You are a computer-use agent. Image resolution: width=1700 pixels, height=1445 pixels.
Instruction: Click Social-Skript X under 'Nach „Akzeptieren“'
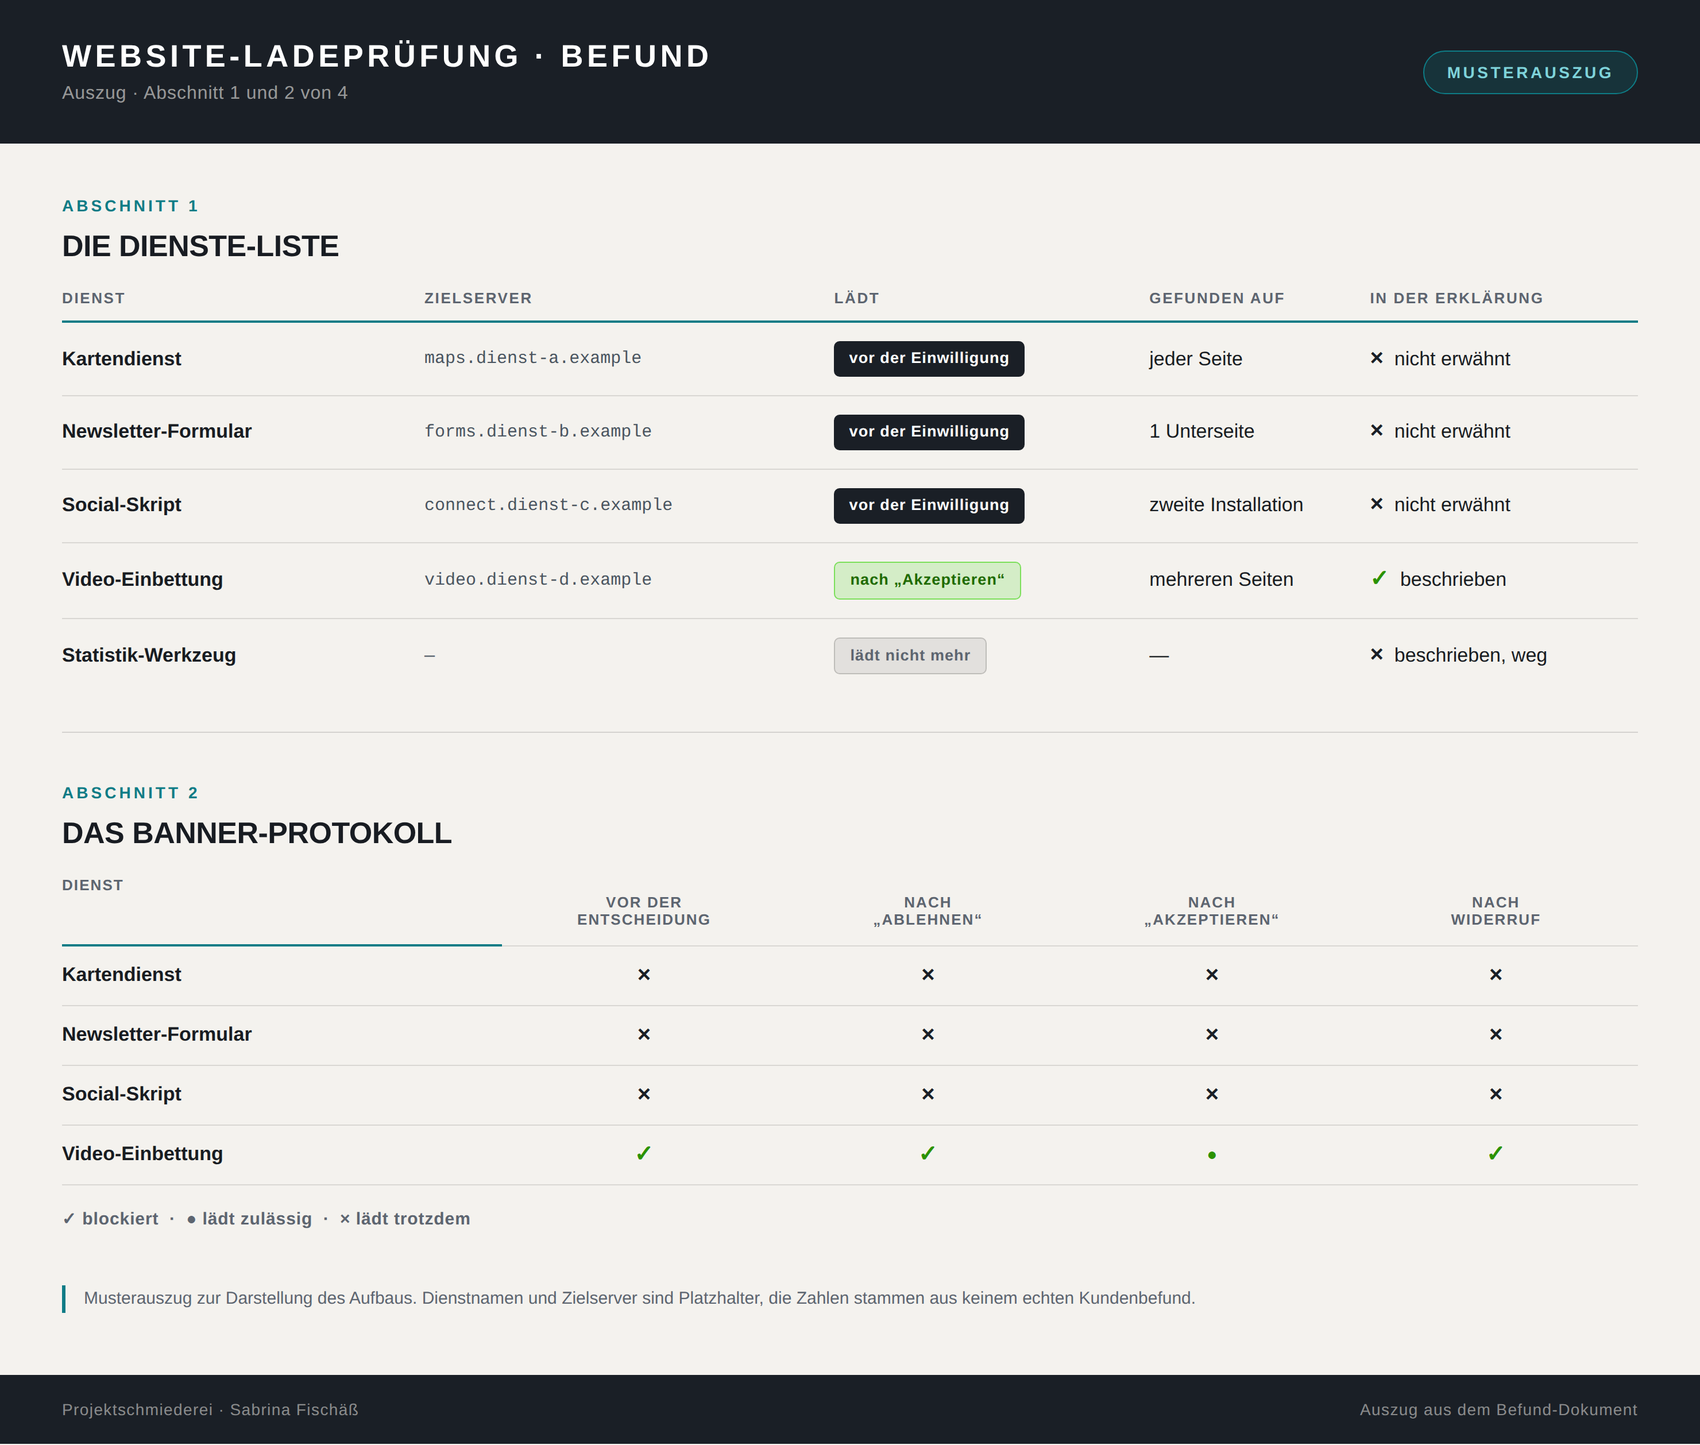(x=1212, y=1095)
